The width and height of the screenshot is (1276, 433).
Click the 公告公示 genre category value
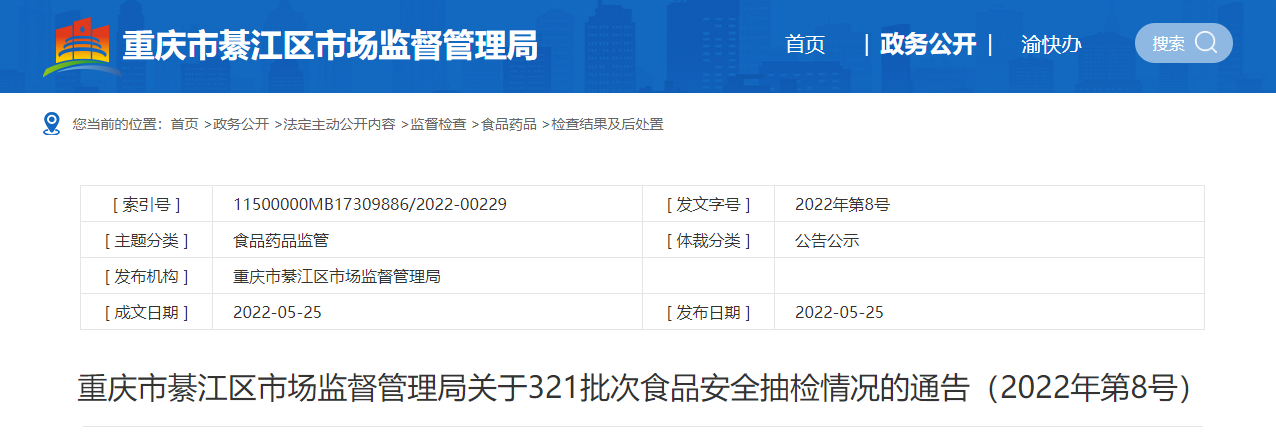point(827,240)
